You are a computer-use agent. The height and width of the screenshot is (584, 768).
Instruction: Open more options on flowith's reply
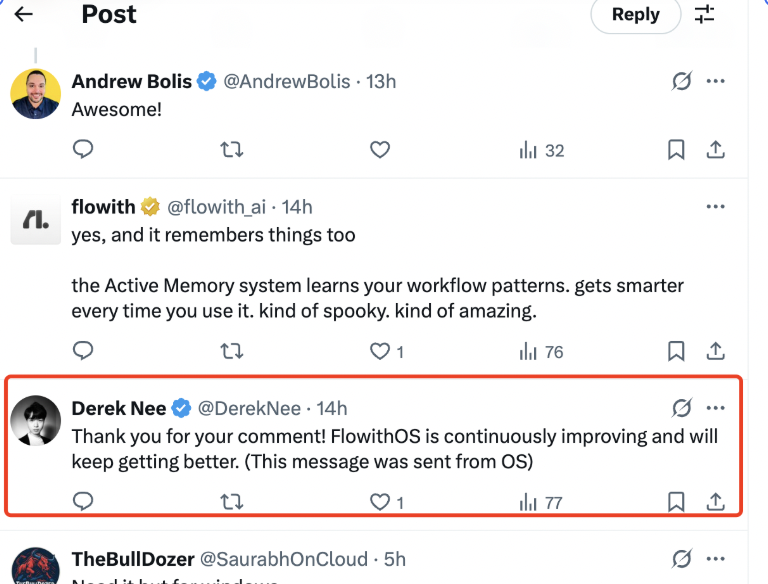tap(715, 207)
